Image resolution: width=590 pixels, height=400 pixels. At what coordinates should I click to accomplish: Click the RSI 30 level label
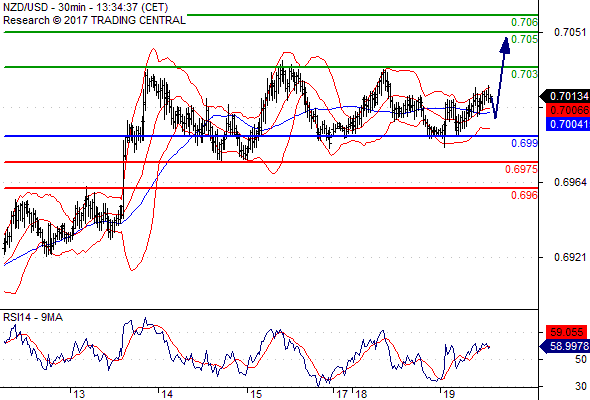[x=581, y=386]
